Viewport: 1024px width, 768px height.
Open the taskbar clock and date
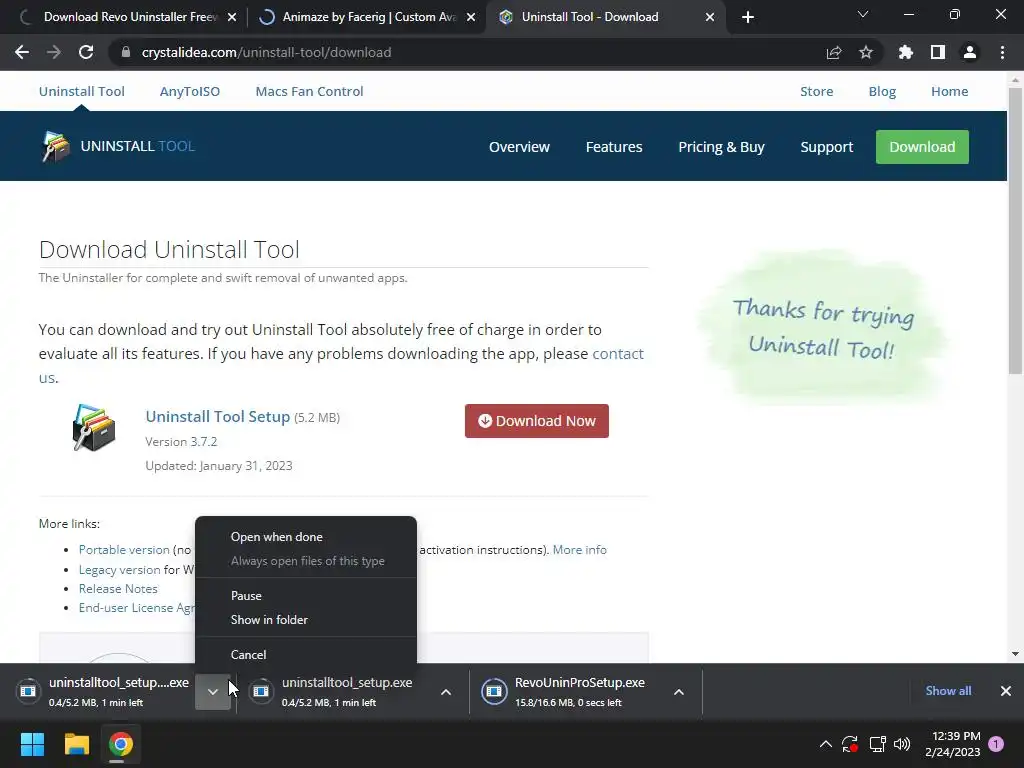coord(953,744)
